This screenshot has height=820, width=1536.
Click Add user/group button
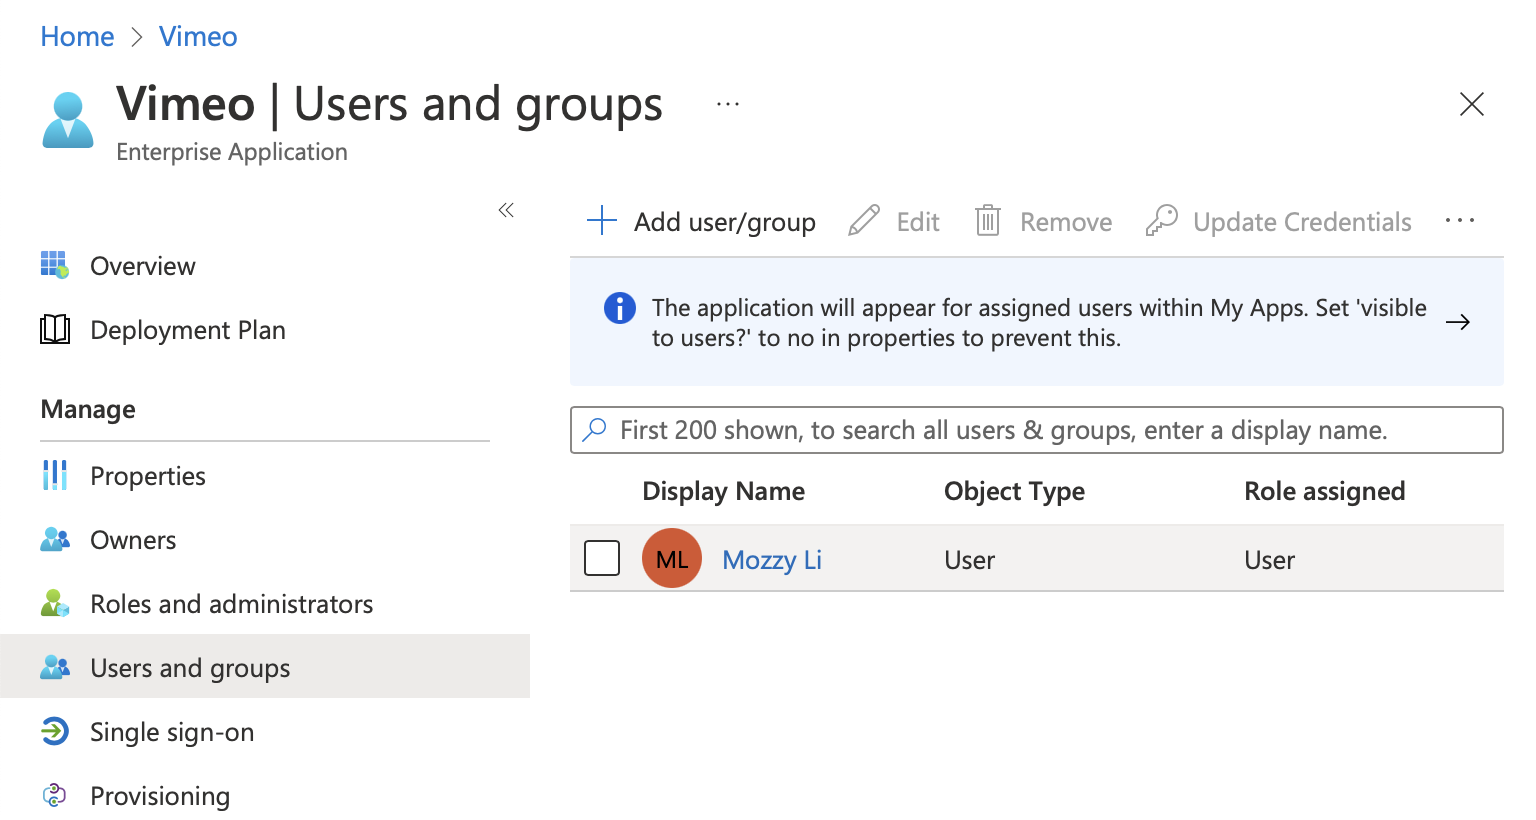pyautogui.click(x=702, y=221)
